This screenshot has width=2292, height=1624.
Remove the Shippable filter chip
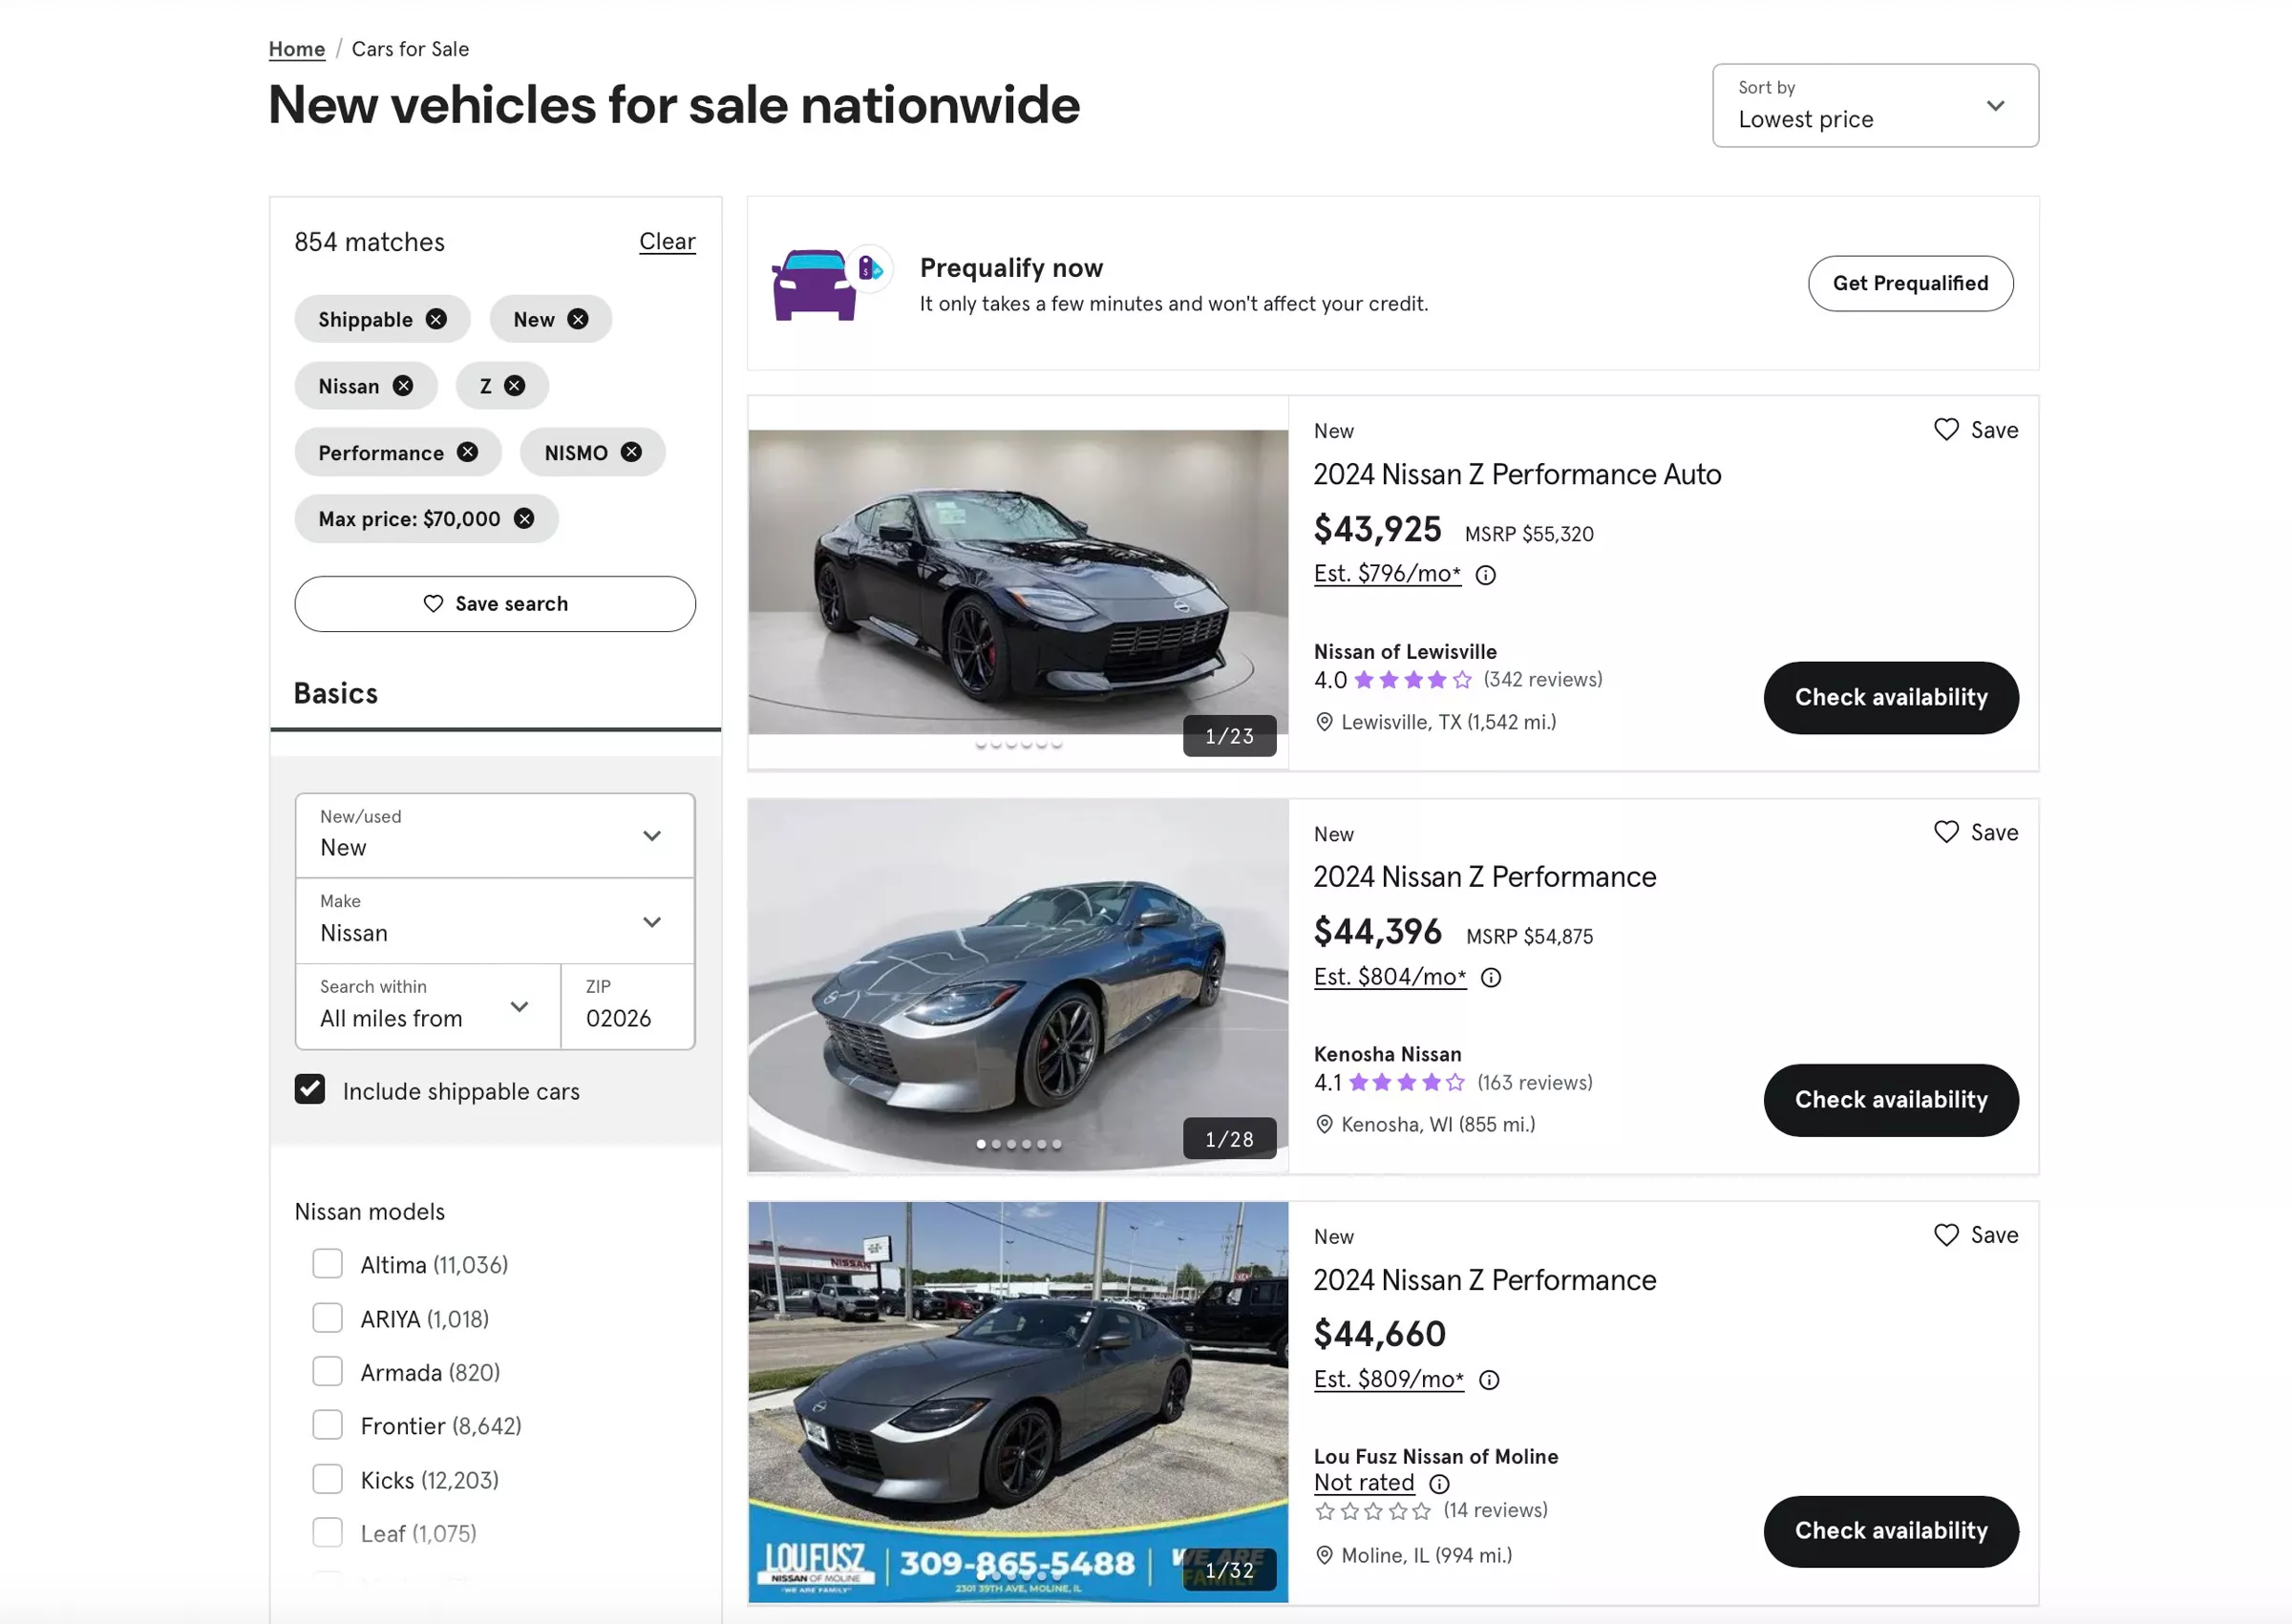coord(436,319)
